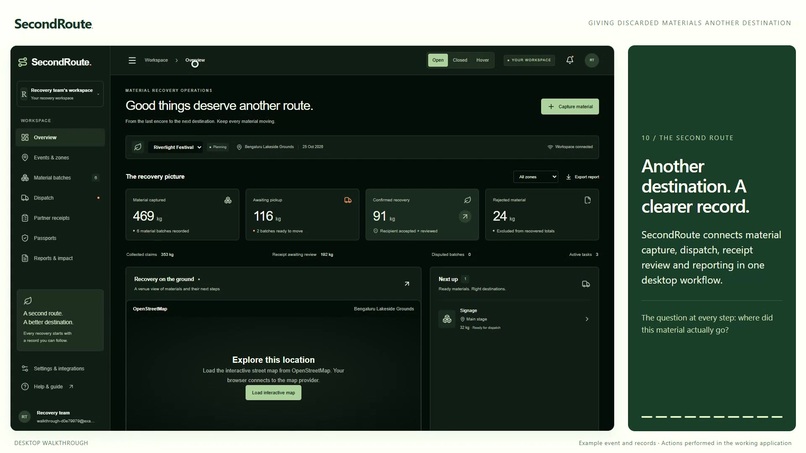Viewport: 806px width, 453px height.
Task: Click the Recovery team avatar at sidebar bottom
Action: (24, 416)
